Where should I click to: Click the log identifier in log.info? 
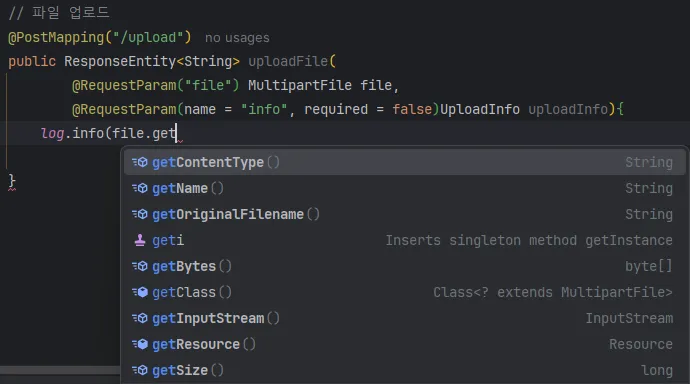pos(52,133)
